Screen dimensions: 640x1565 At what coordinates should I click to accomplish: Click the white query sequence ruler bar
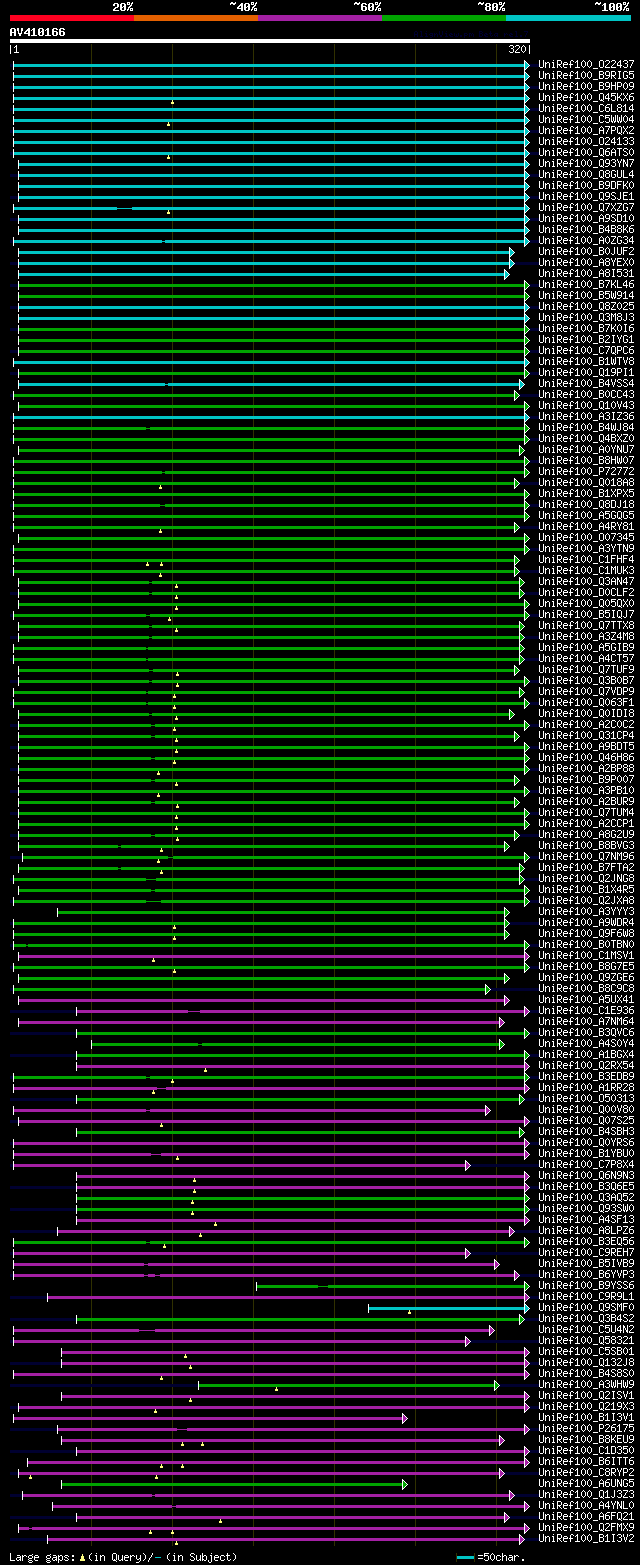point(269,41)
